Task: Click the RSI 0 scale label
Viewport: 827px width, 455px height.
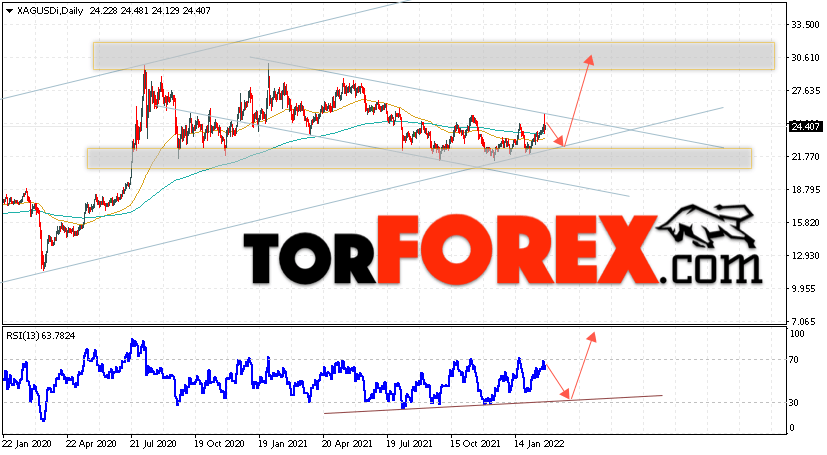Action: 792,428
